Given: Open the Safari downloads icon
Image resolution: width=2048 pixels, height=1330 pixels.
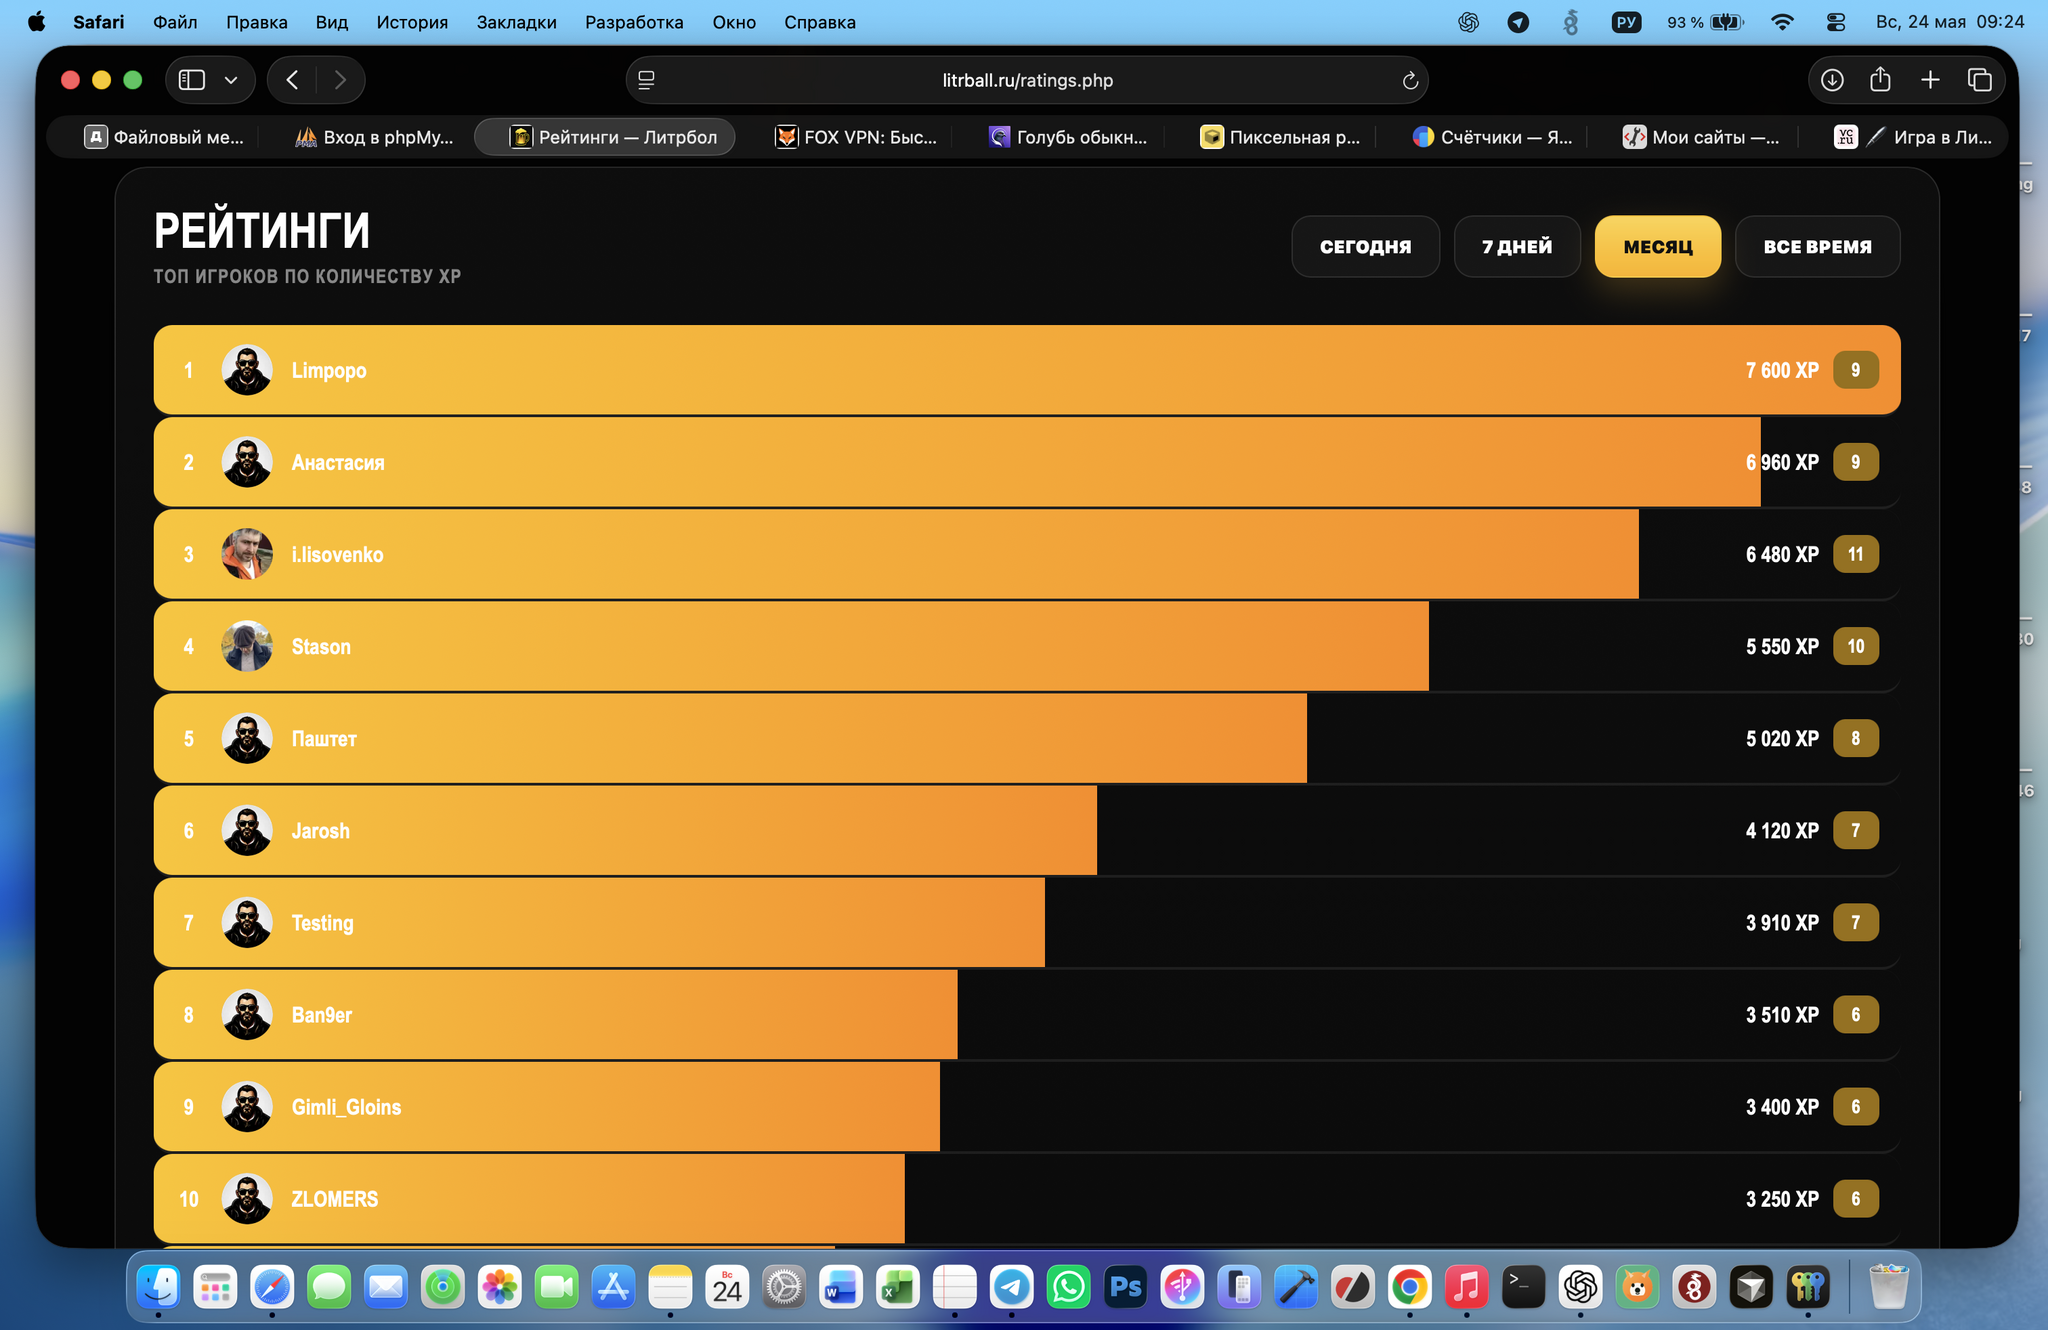Looking at the screenshot, I should (x=1832, y=80).
